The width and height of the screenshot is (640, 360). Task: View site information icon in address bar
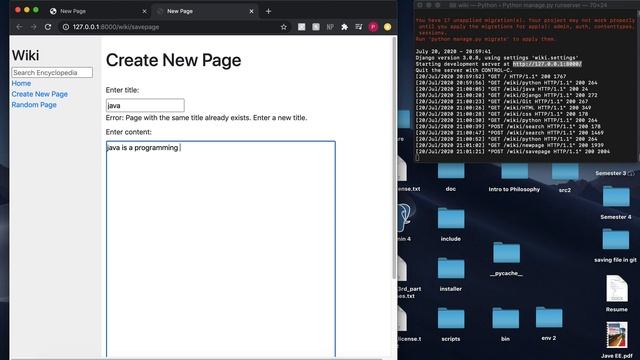coord(65,27)
